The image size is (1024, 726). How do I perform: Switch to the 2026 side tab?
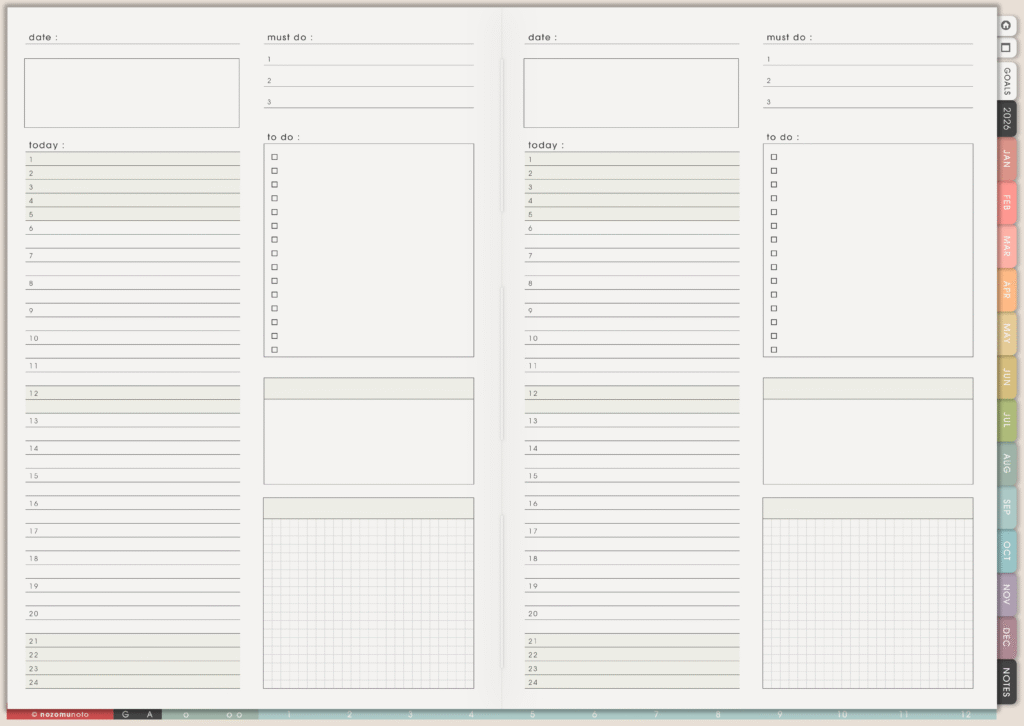(x=1006, y=119)
